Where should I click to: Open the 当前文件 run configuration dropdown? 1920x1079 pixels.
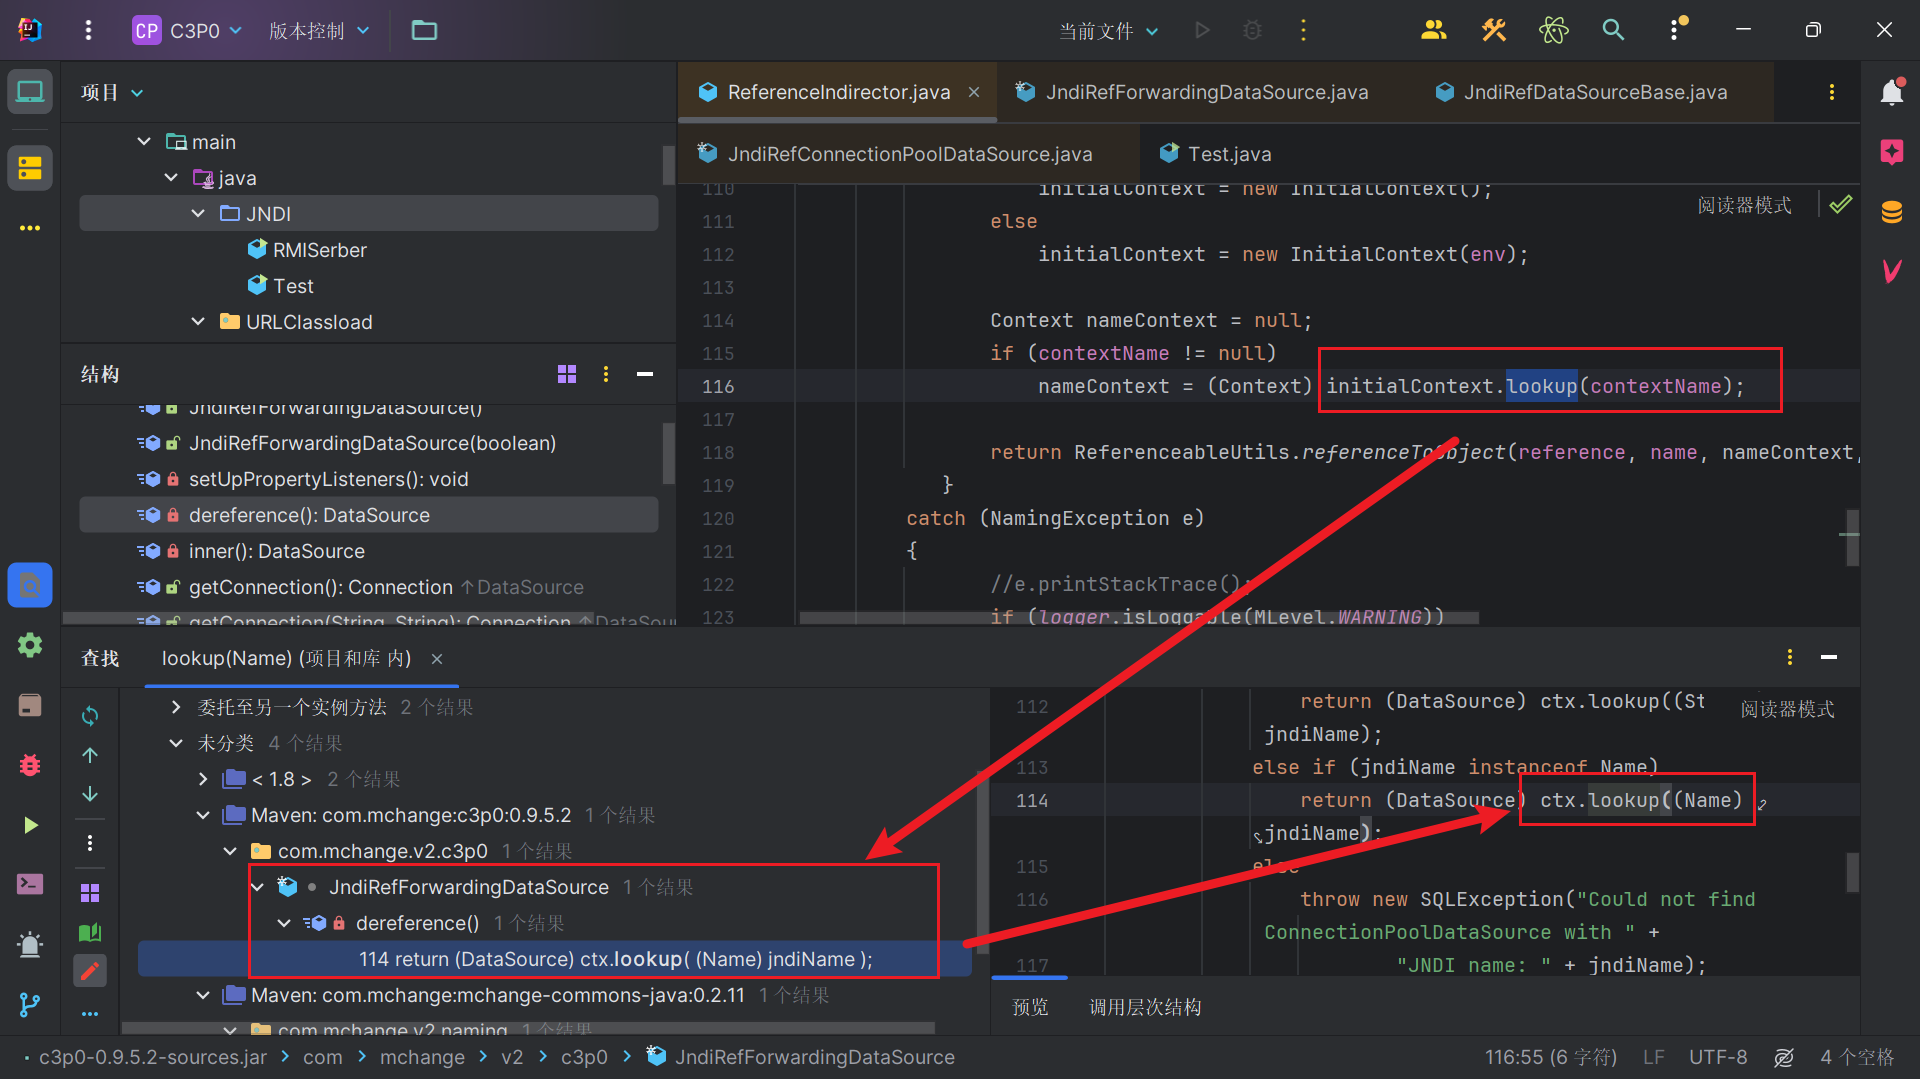(x=1109, y=31)
